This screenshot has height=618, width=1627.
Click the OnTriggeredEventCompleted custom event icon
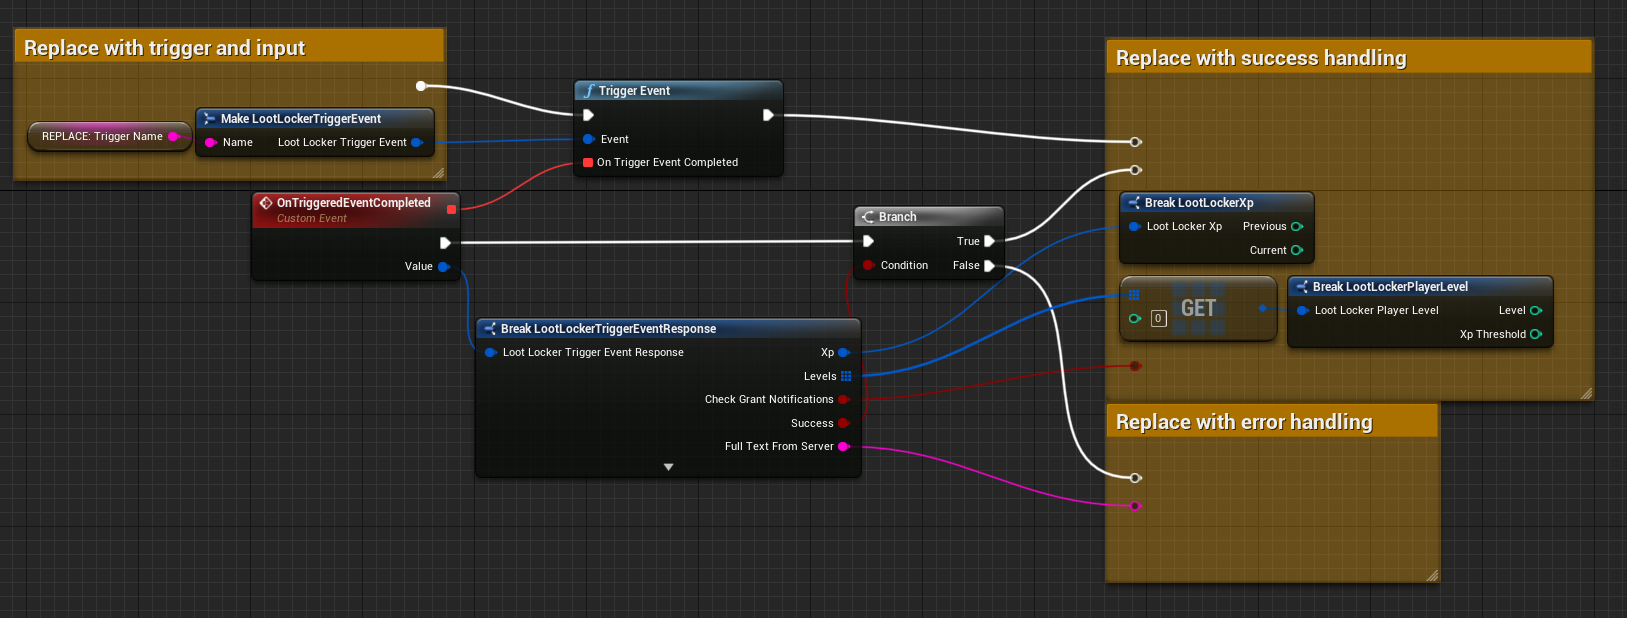pos(266,203)
